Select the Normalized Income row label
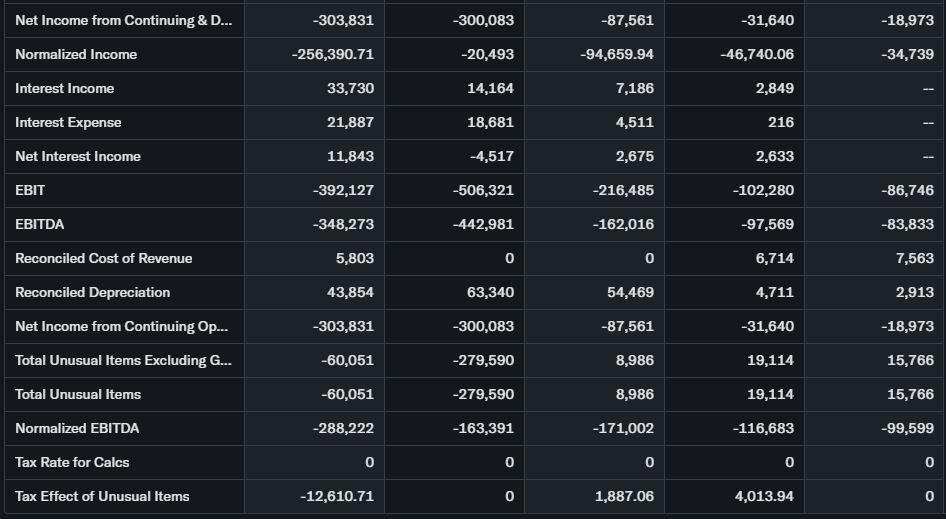 click(x=76, y=54)
